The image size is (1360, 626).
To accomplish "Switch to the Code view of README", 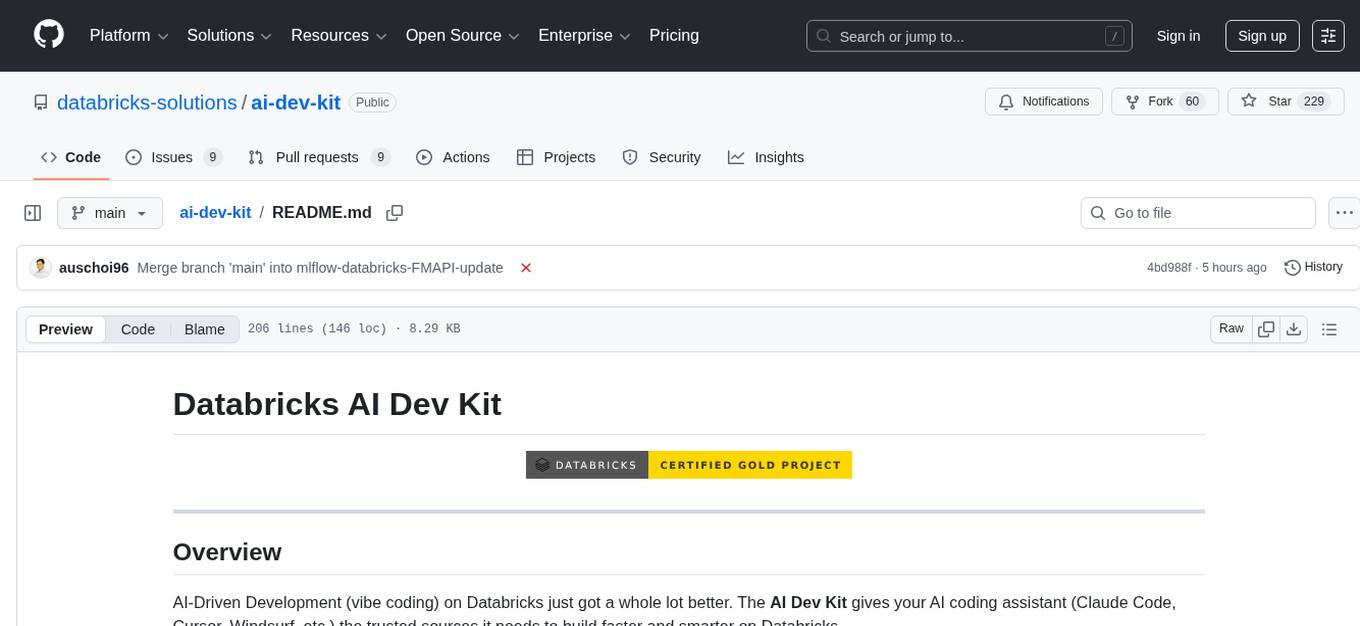I will pos(137,329).
